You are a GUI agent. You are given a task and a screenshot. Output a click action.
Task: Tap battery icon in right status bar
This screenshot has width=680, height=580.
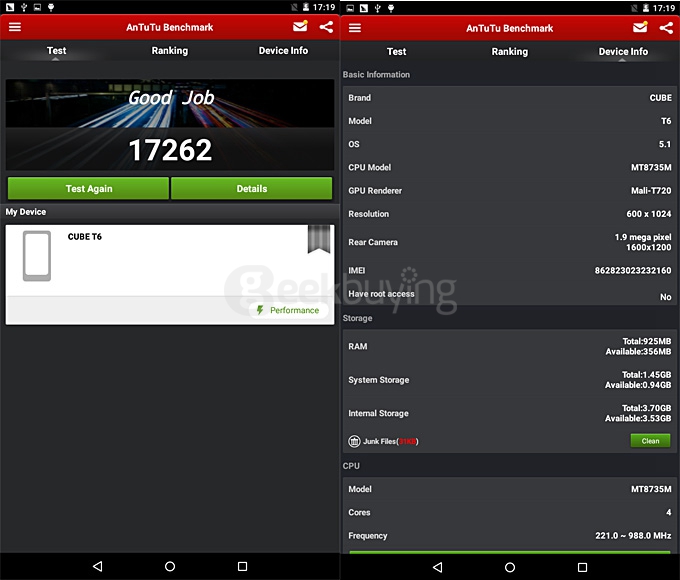click(646, 8)
